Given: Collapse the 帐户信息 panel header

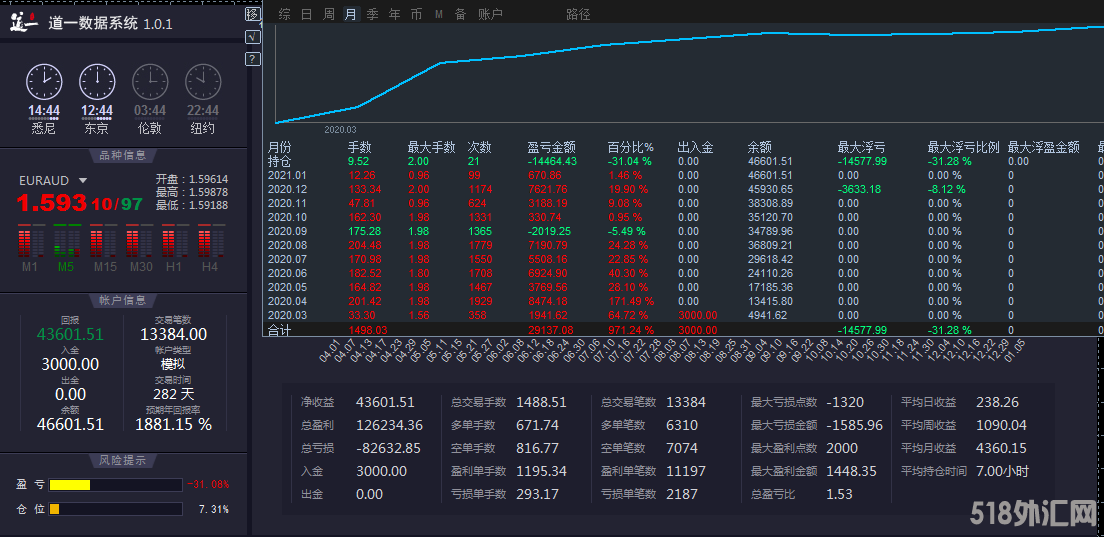Looking at the screenshot, I should coord(123,300).
